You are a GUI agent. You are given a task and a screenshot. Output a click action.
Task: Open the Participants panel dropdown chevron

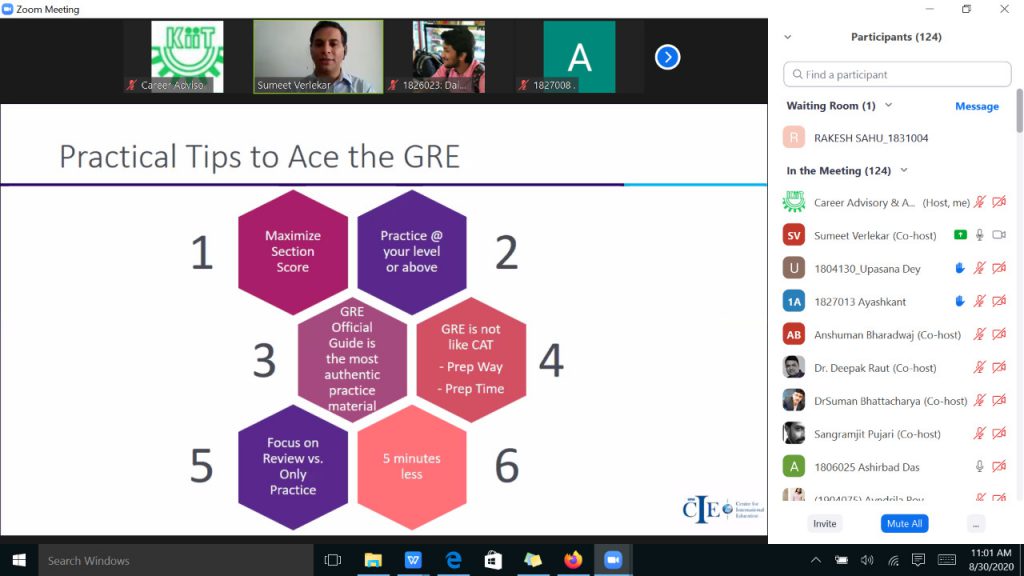coord(787,37)
